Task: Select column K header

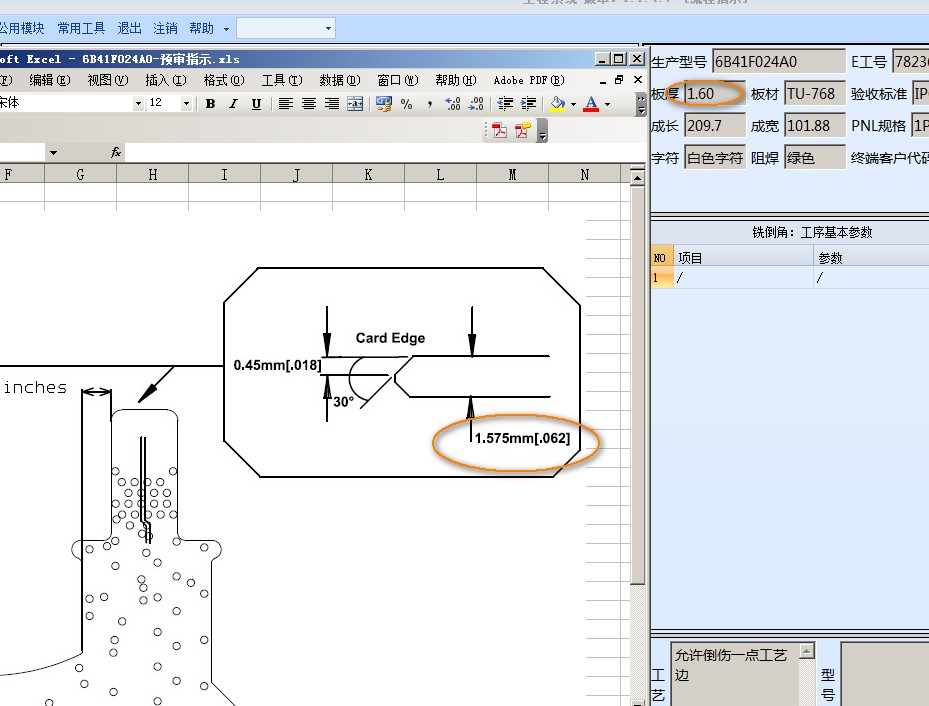Action: point(369,174)
